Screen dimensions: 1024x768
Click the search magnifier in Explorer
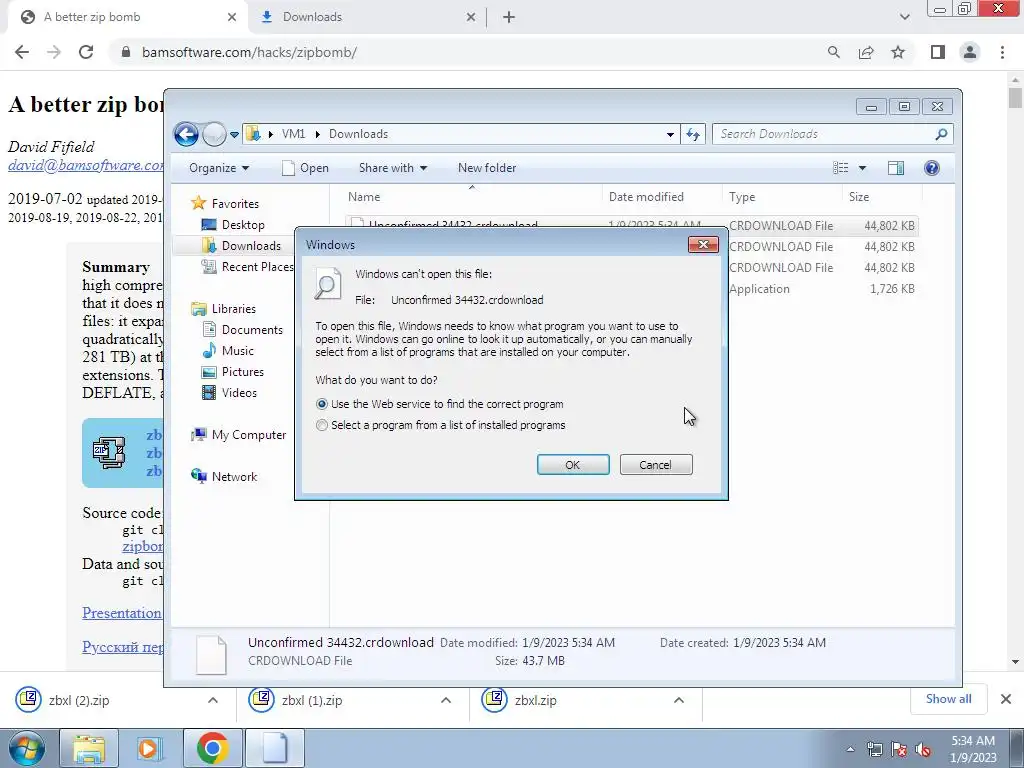pyautogui.click(x=941, y=134)
